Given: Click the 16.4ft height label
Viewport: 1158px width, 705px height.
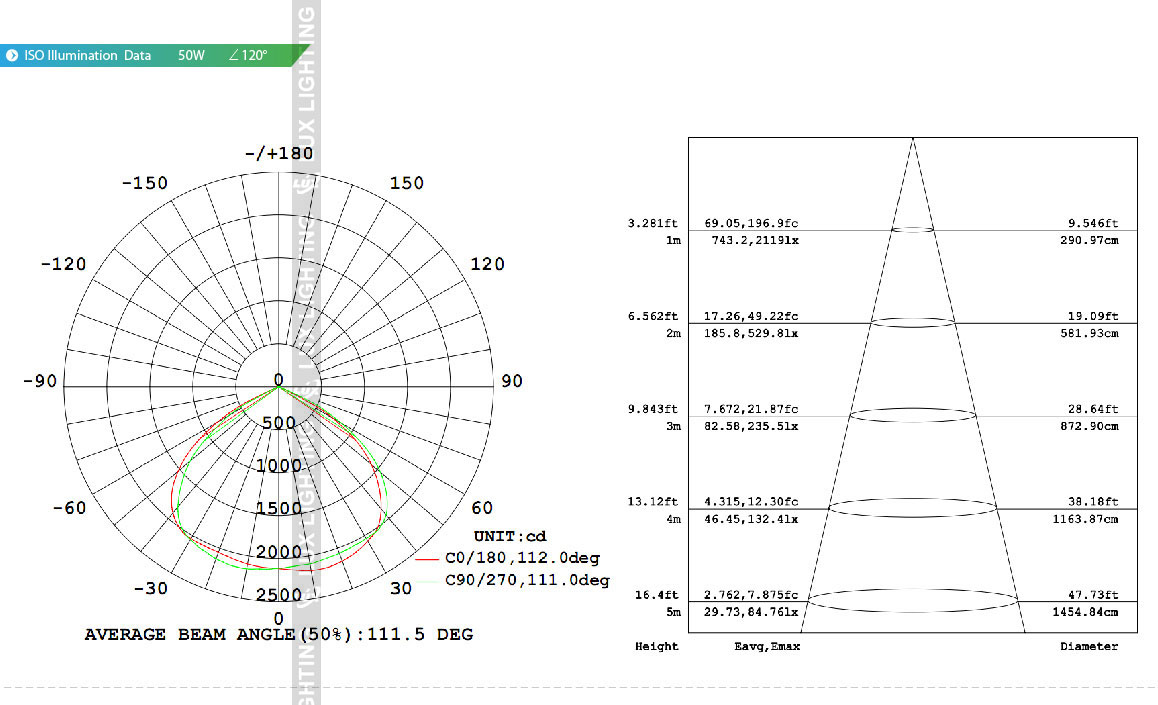Looking at the screenshot, I should click(x=657, y=595).
